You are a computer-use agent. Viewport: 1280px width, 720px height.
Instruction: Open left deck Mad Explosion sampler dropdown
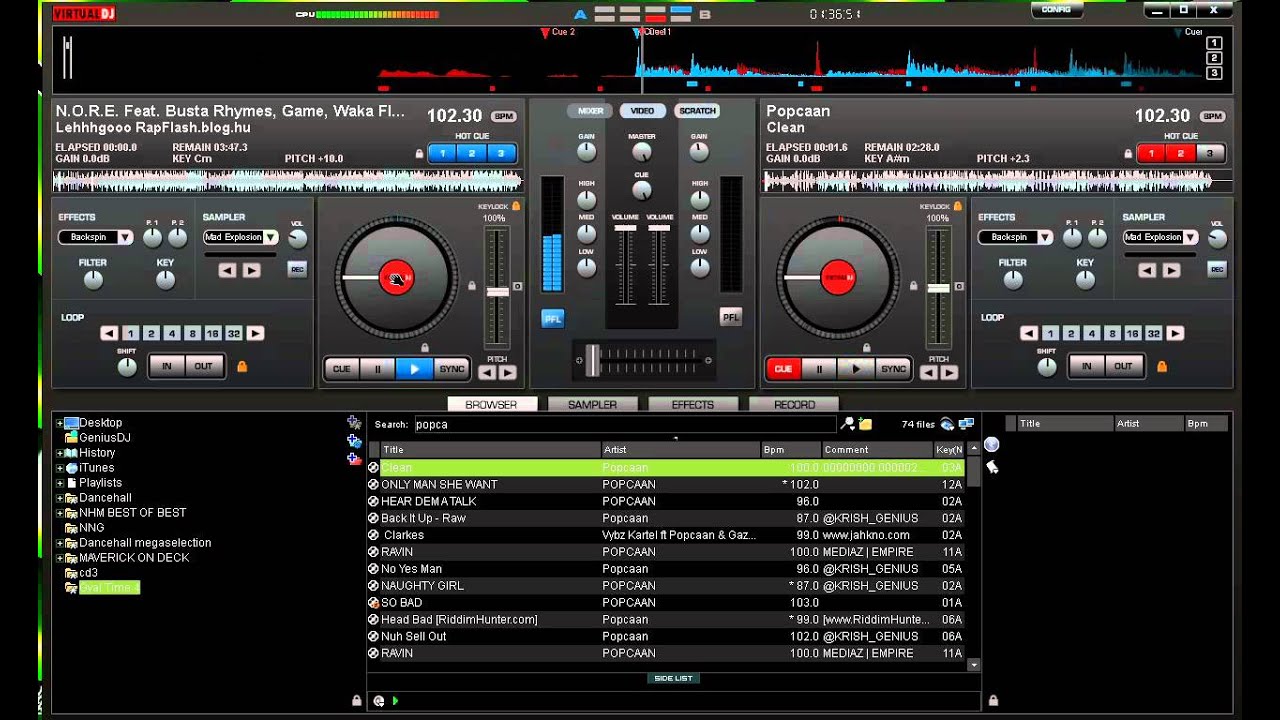[270, 237]
